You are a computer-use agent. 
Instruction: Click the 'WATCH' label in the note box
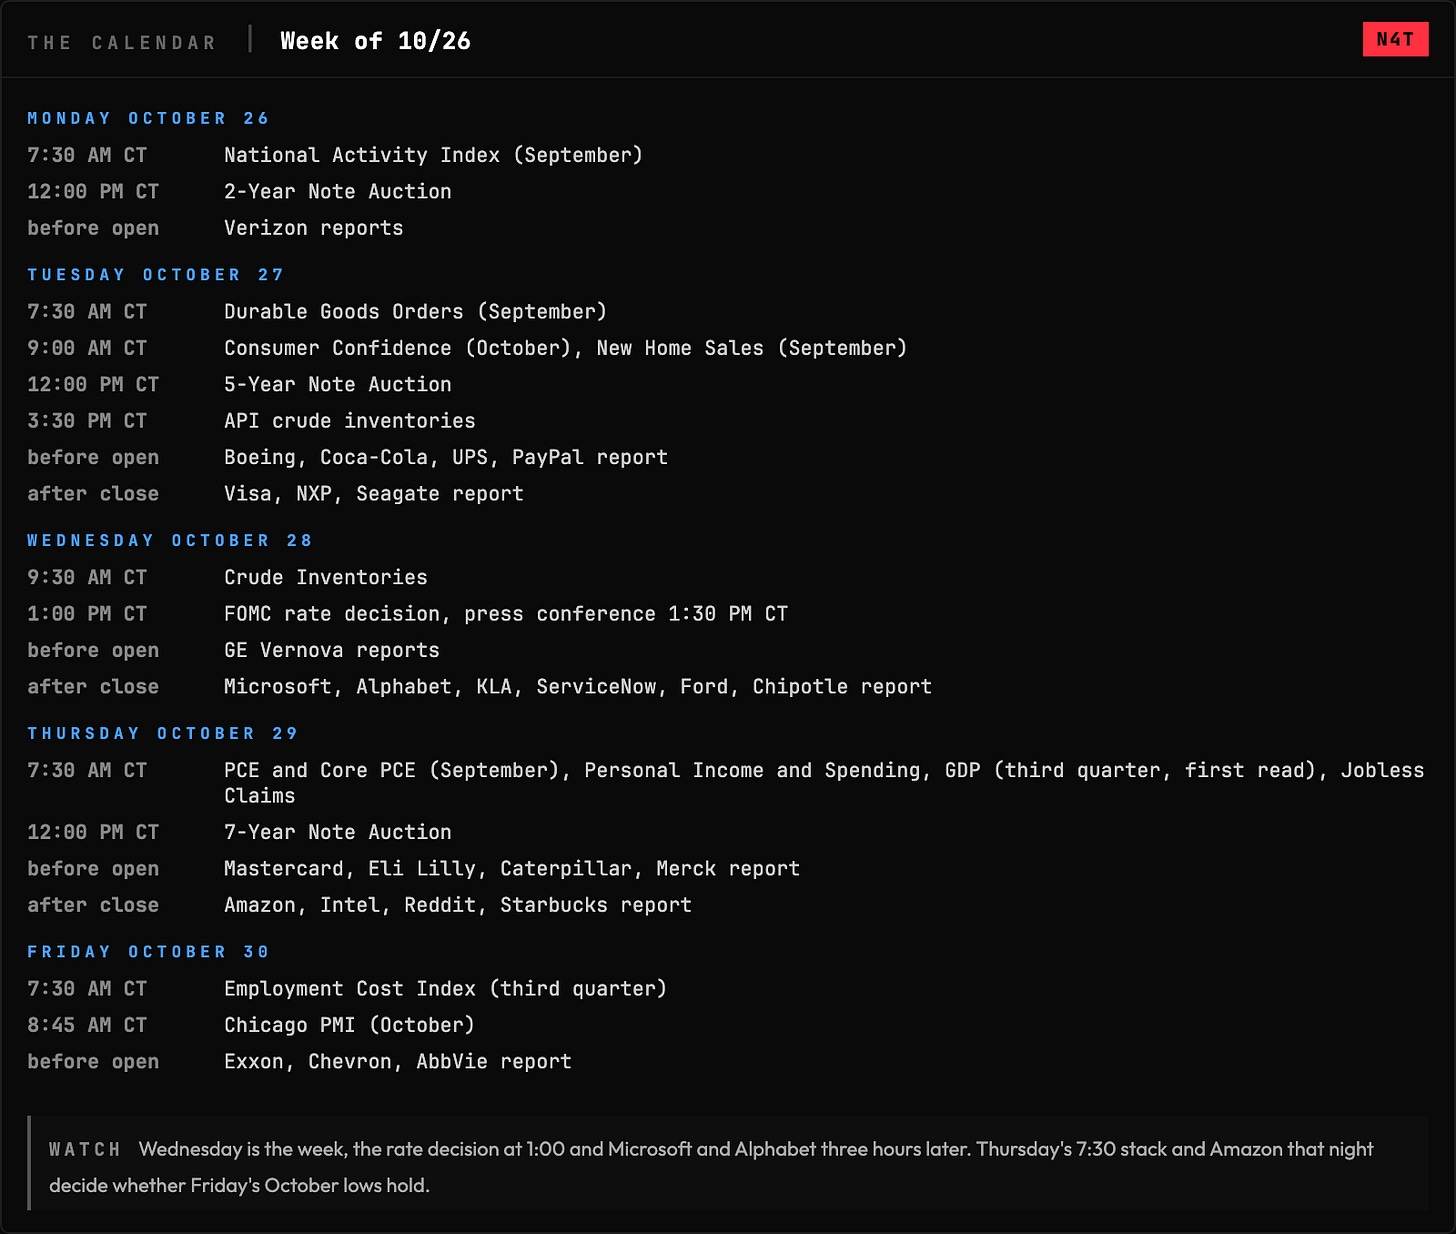85,1150
